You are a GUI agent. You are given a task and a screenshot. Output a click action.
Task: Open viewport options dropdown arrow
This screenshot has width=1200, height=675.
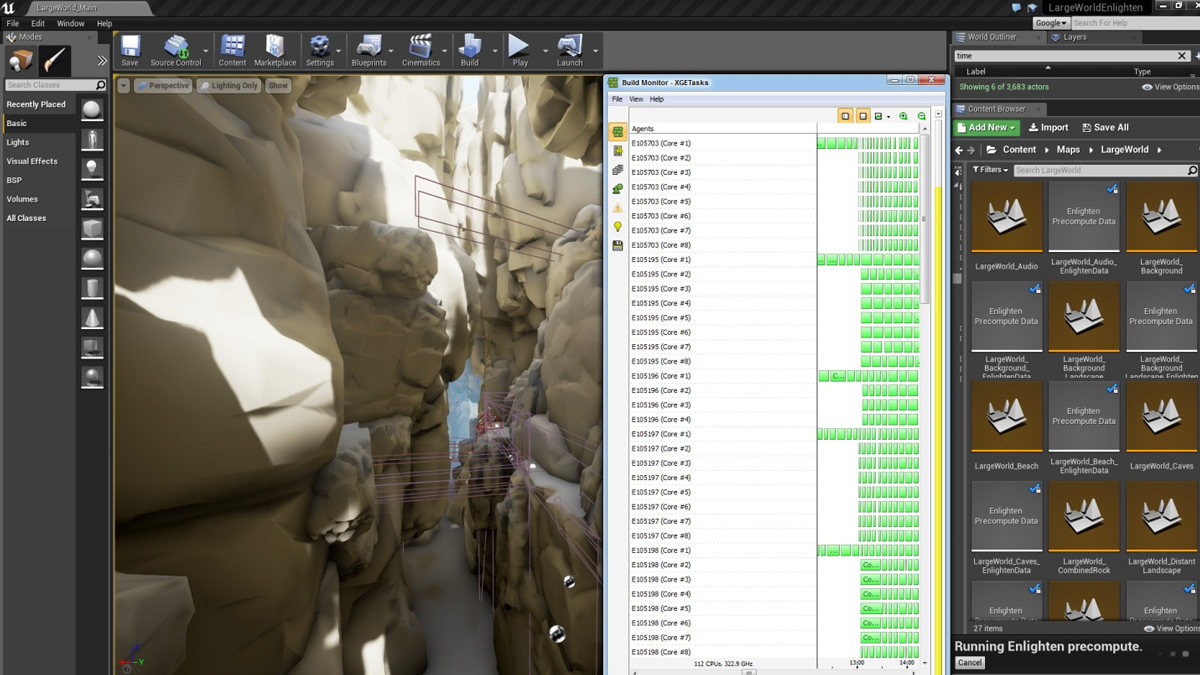(123, 86)
